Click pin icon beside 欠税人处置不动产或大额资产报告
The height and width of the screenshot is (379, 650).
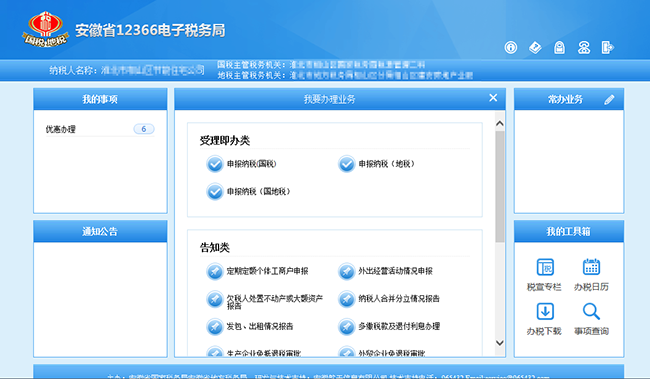click(215, 299)
